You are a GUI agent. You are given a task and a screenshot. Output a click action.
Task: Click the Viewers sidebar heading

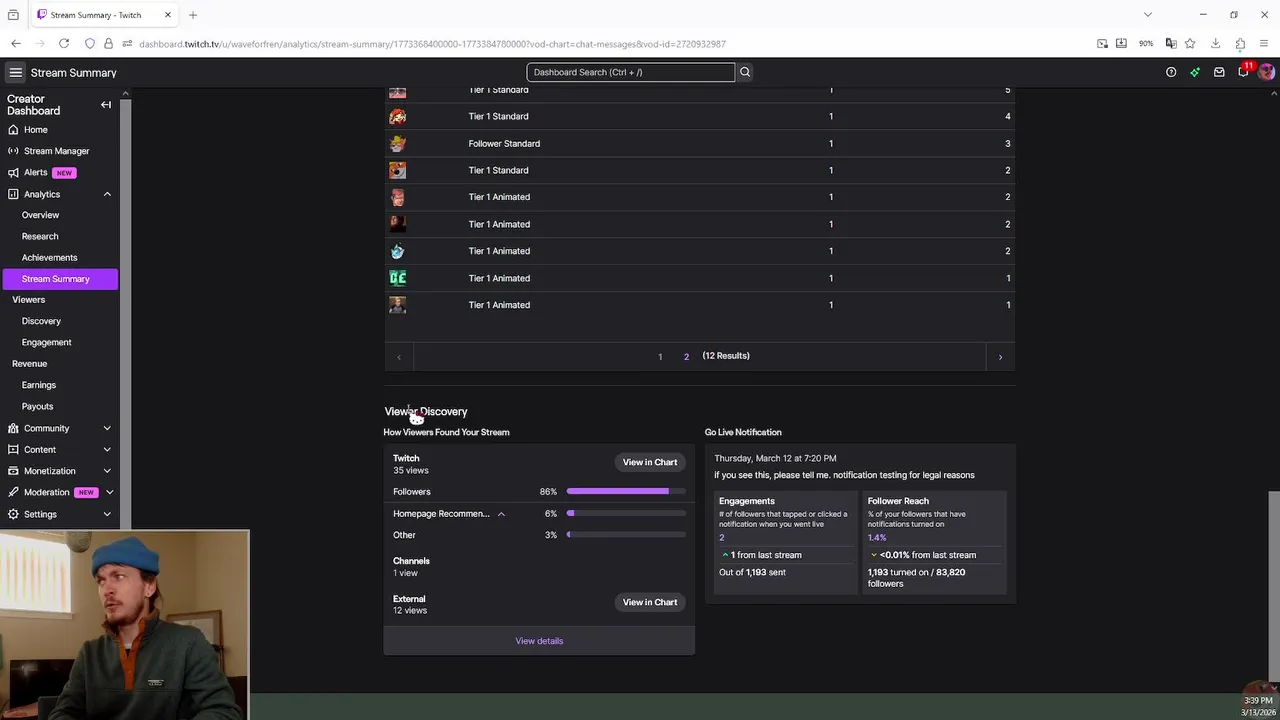28,300
